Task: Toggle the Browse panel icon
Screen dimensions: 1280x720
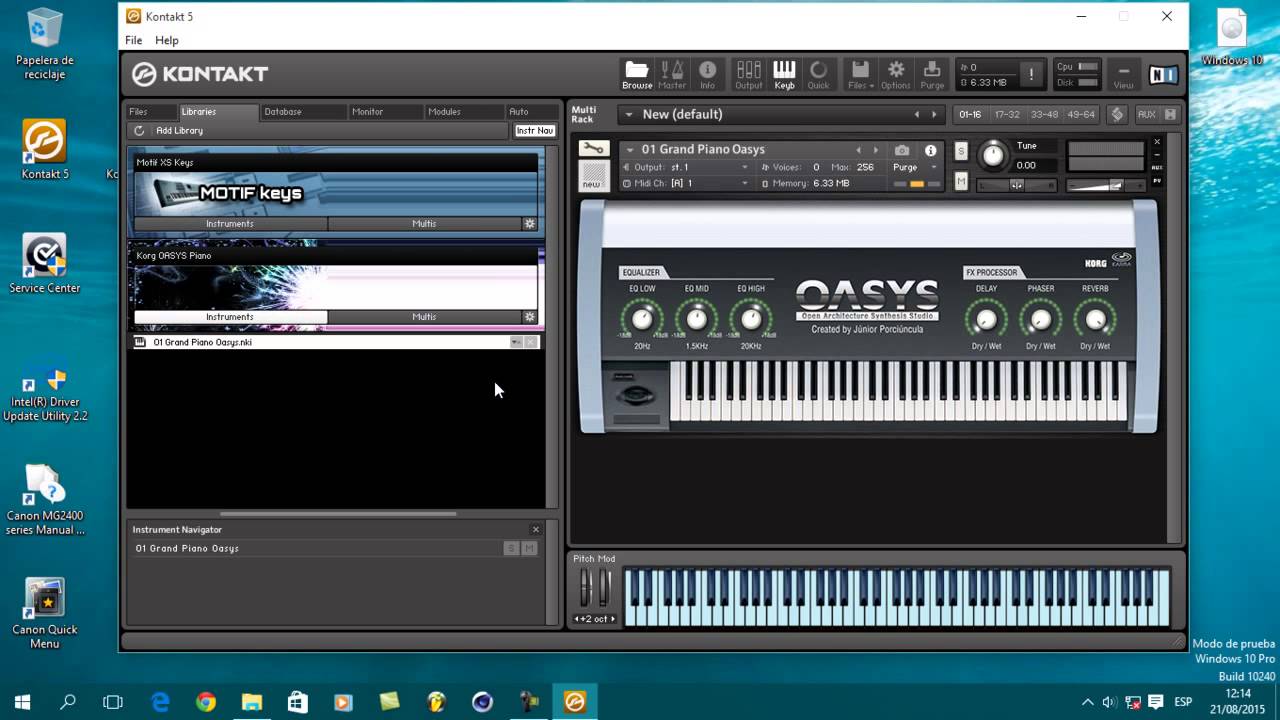Action: [637, 74]
